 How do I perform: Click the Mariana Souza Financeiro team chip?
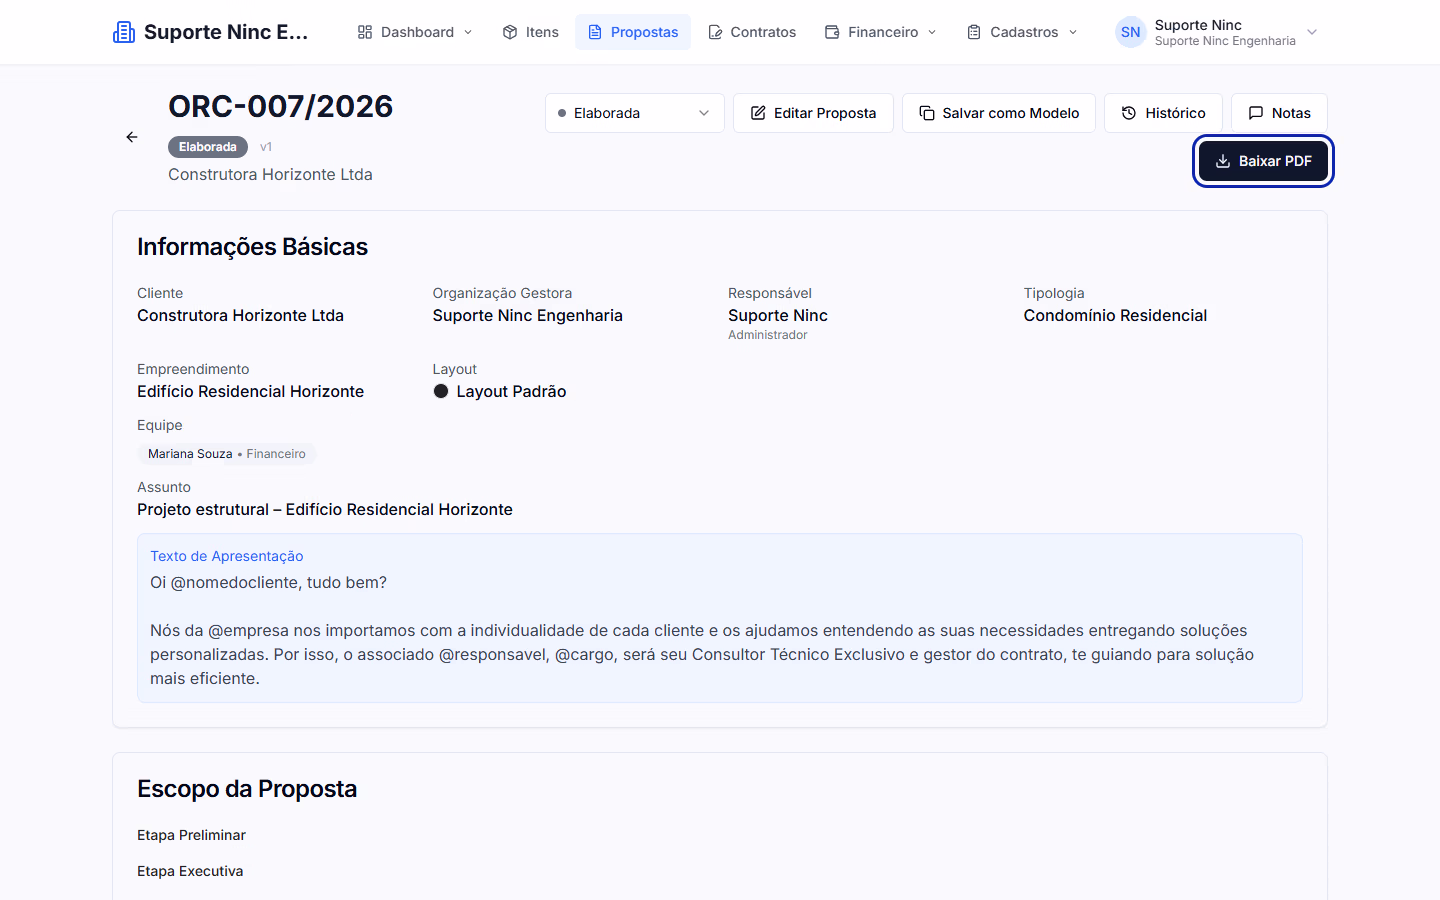click(227, 454)
